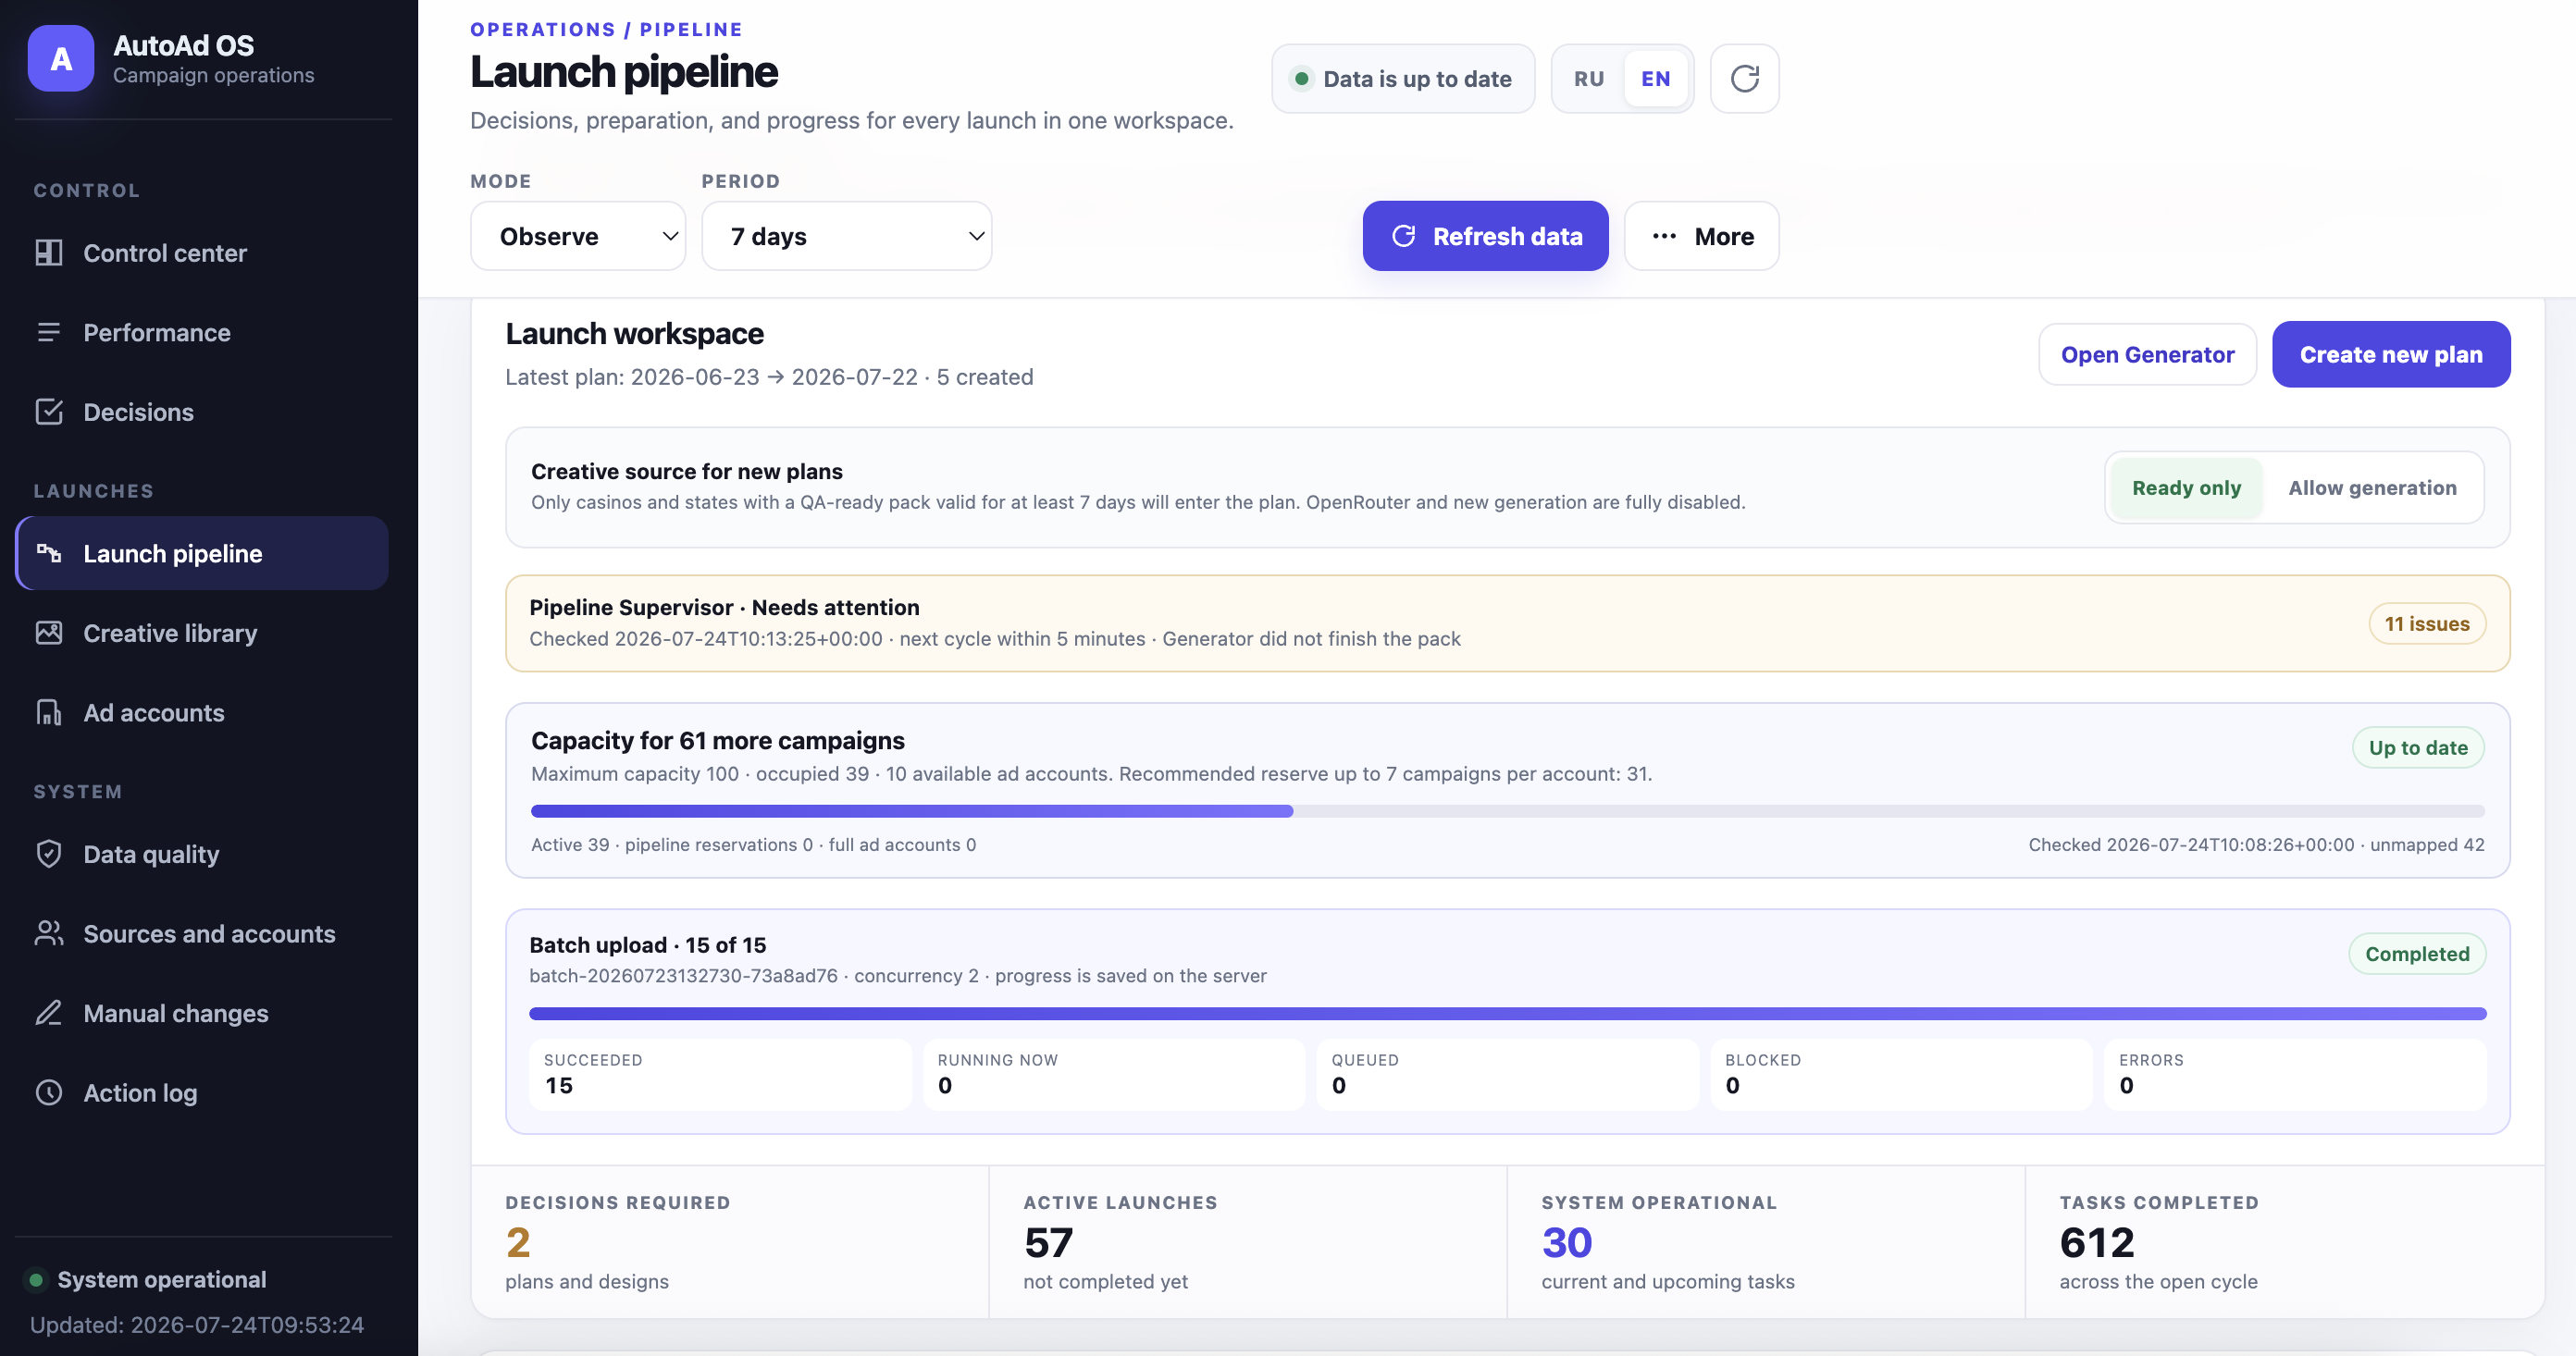Image resolution: width=2576 pixels, height=1356 pixels.
Task: Click the System operational footer label
Action: (x=162, y=1280)
